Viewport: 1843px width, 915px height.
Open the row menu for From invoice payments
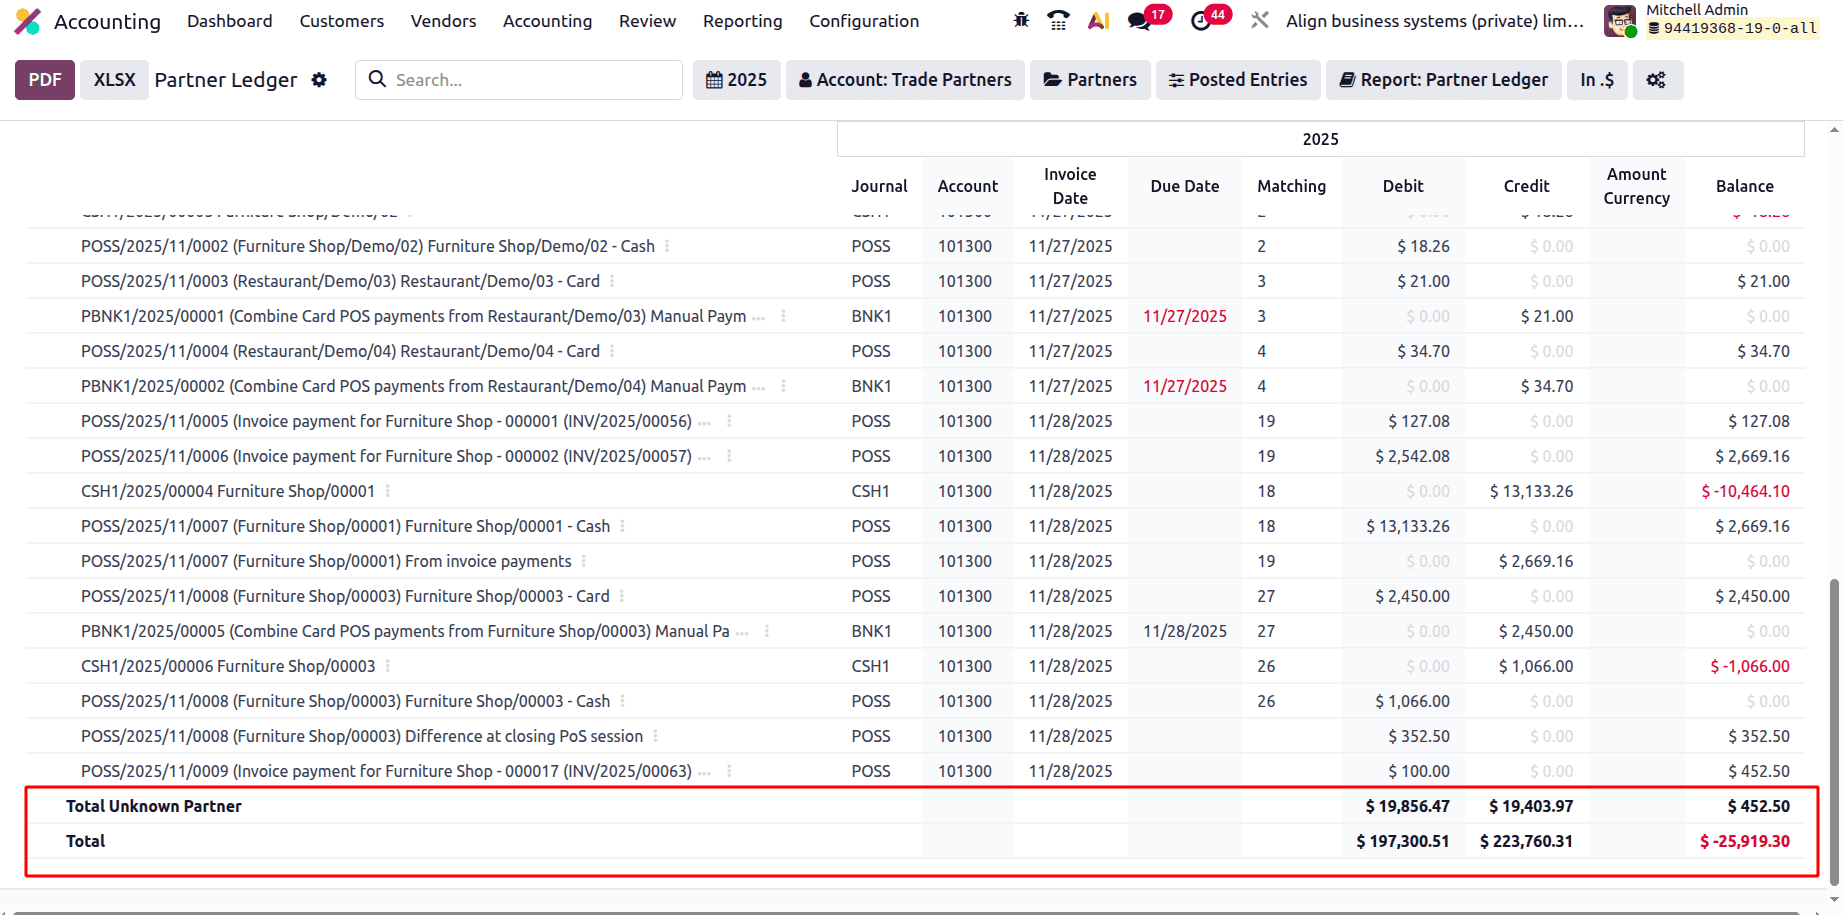pyautogui.click(x=584, y=561)
